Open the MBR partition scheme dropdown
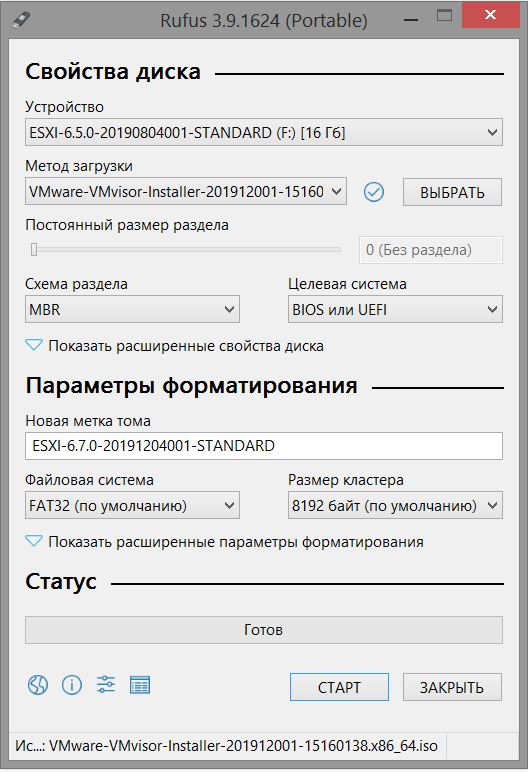 click(132, 309)
